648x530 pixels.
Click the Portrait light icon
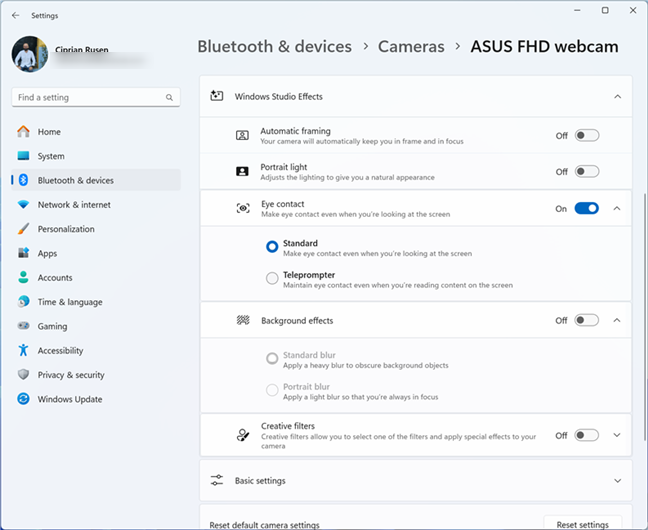click(242, 172)
